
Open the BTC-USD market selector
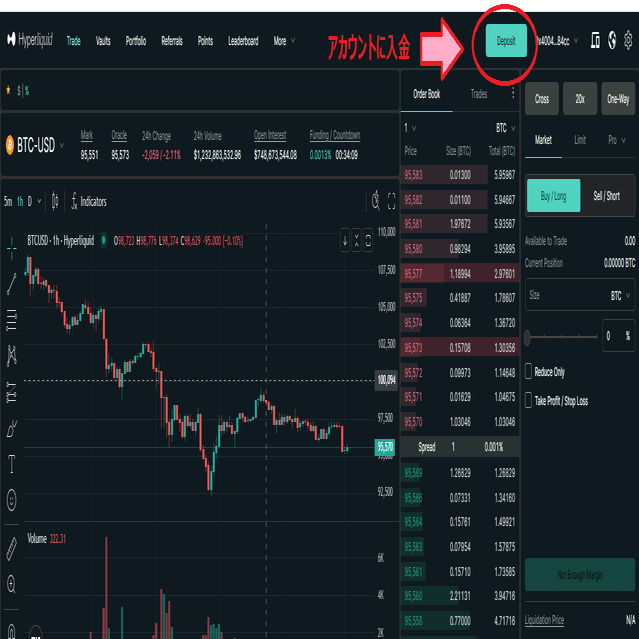(x=36, y=145)
